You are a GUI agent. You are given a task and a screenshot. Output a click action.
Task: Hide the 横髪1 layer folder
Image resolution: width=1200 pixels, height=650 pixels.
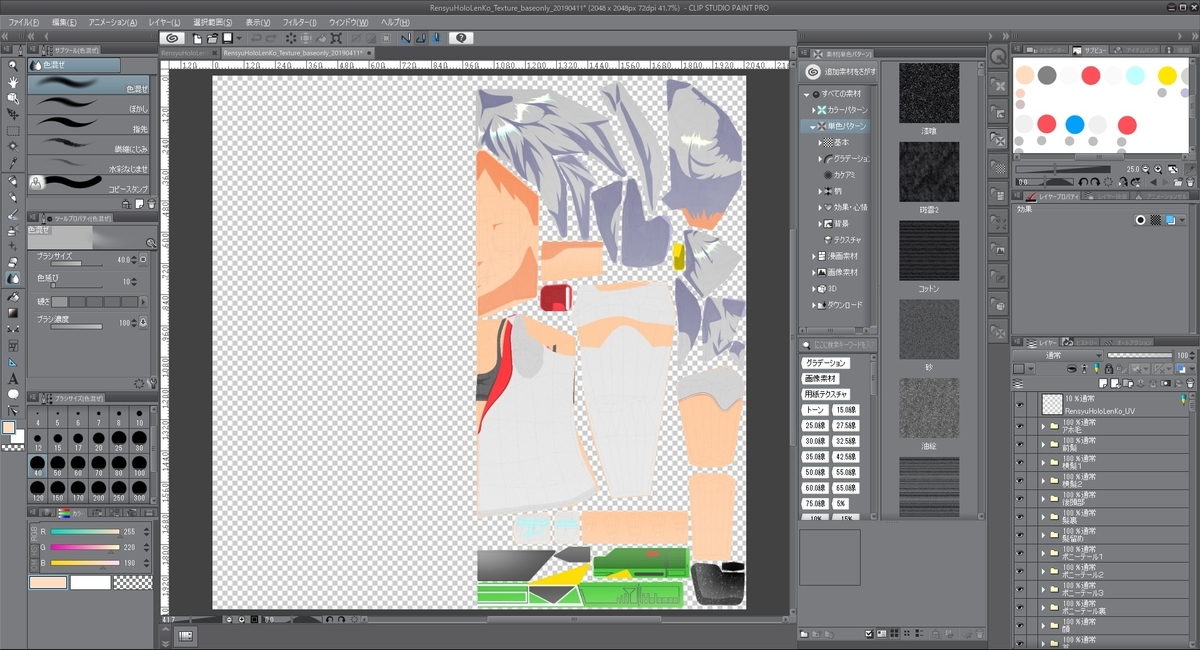(x=1020, y=462)
